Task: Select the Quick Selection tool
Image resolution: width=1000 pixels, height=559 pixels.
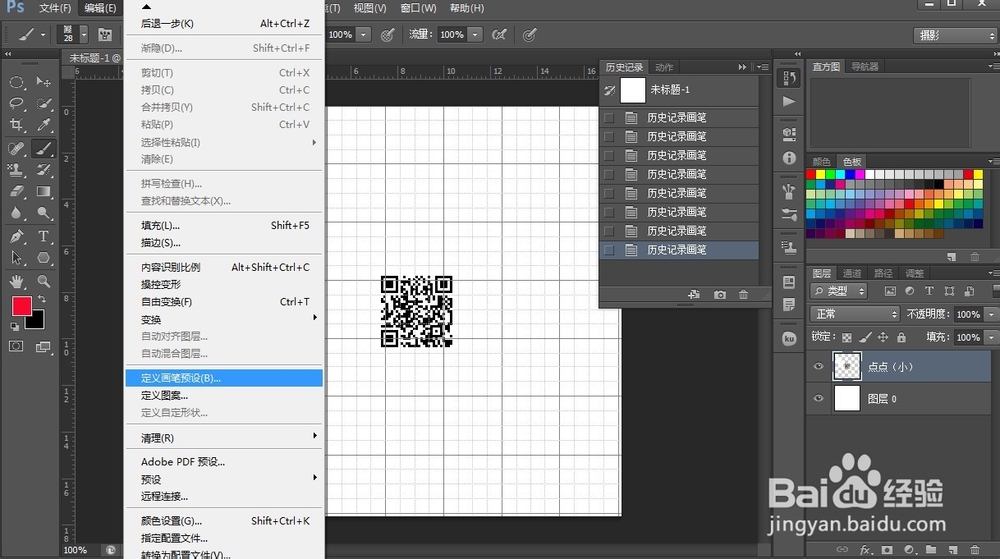Action: tap(43, 103)
